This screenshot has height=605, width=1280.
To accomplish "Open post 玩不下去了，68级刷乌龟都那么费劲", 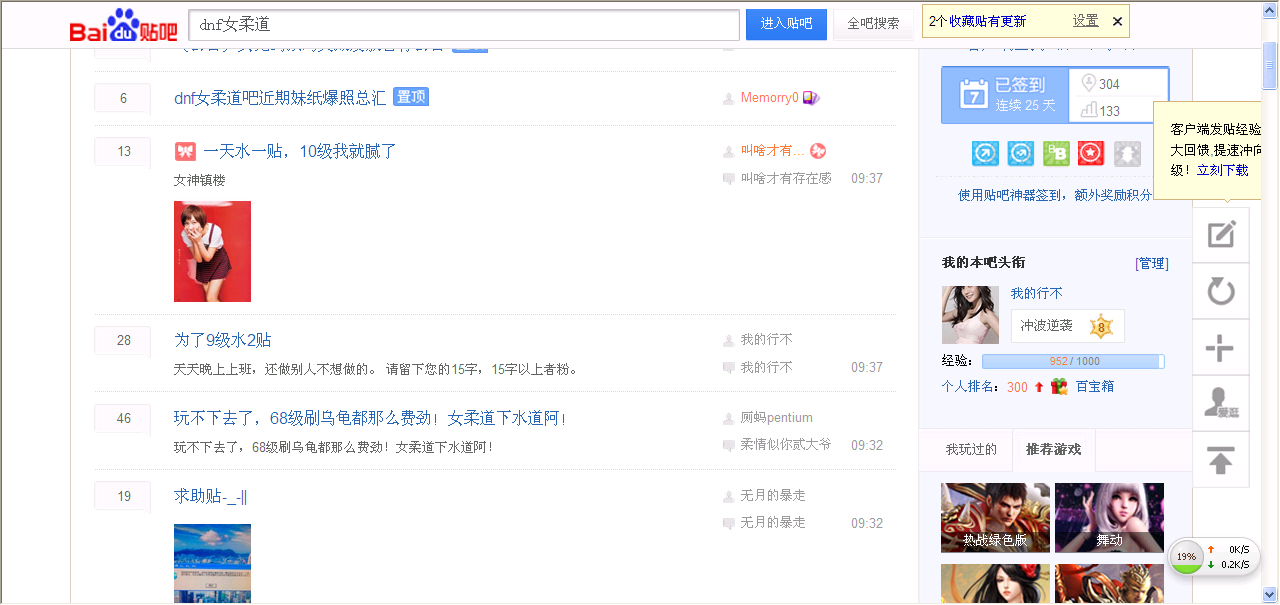I will pos(371,418).
